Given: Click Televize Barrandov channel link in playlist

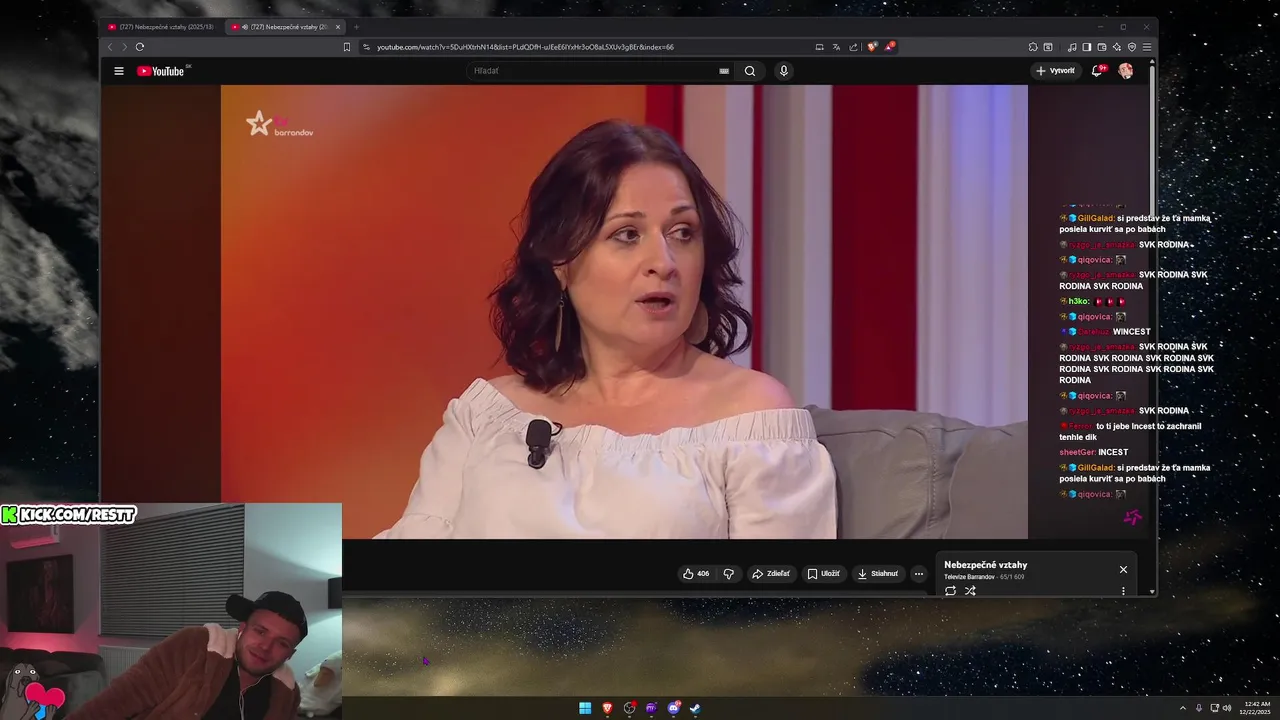Looking at the screenshot, I should (969, 577).
